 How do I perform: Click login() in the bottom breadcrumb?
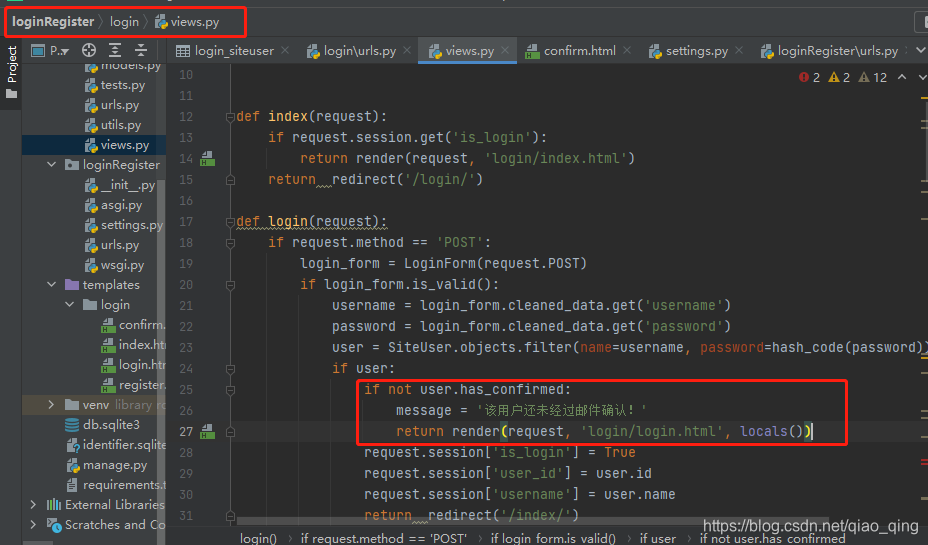(258, 538)
